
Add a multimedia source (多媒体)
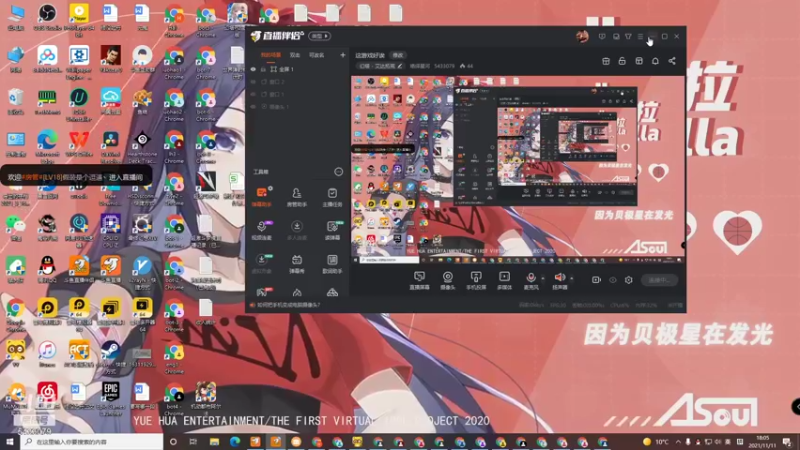tap(504, 280)
